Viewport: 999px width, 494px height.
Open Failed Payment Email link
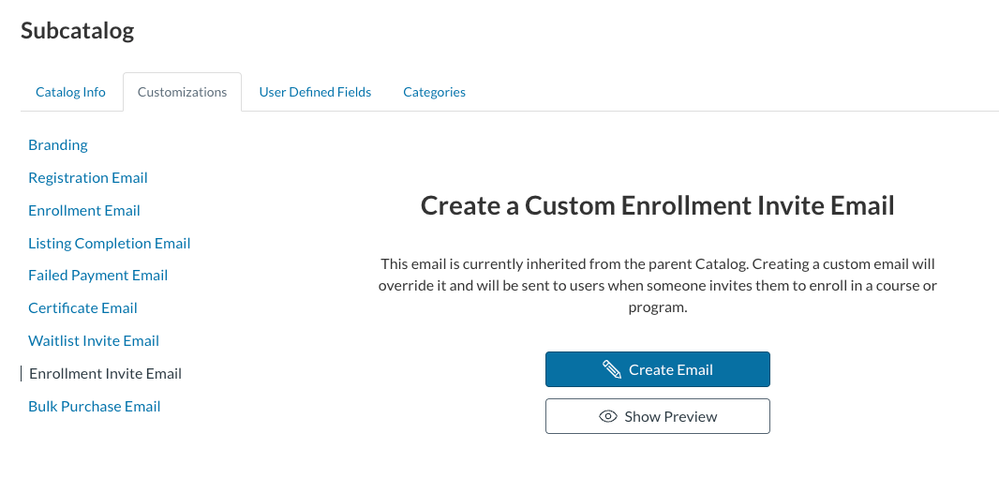pos(98,275)
